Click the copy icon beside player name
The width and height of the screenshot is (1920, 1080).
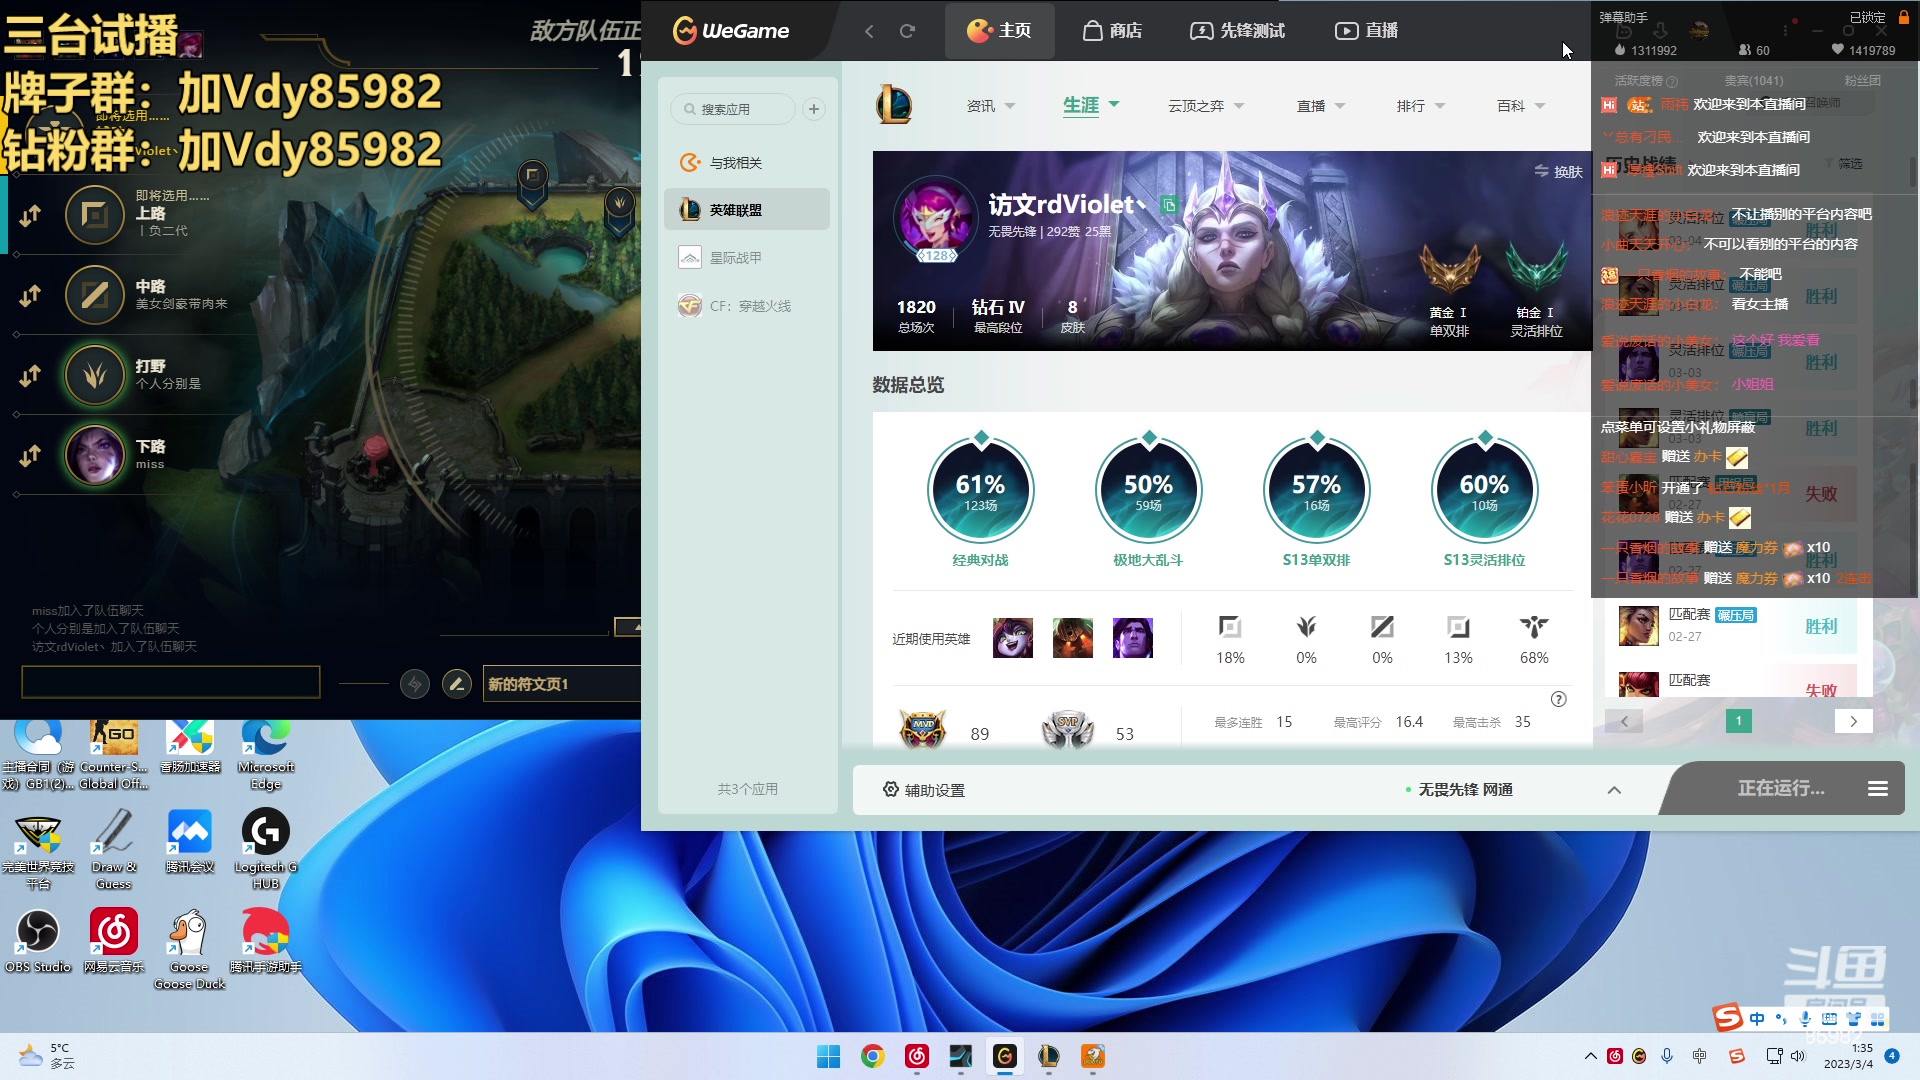1168,205
